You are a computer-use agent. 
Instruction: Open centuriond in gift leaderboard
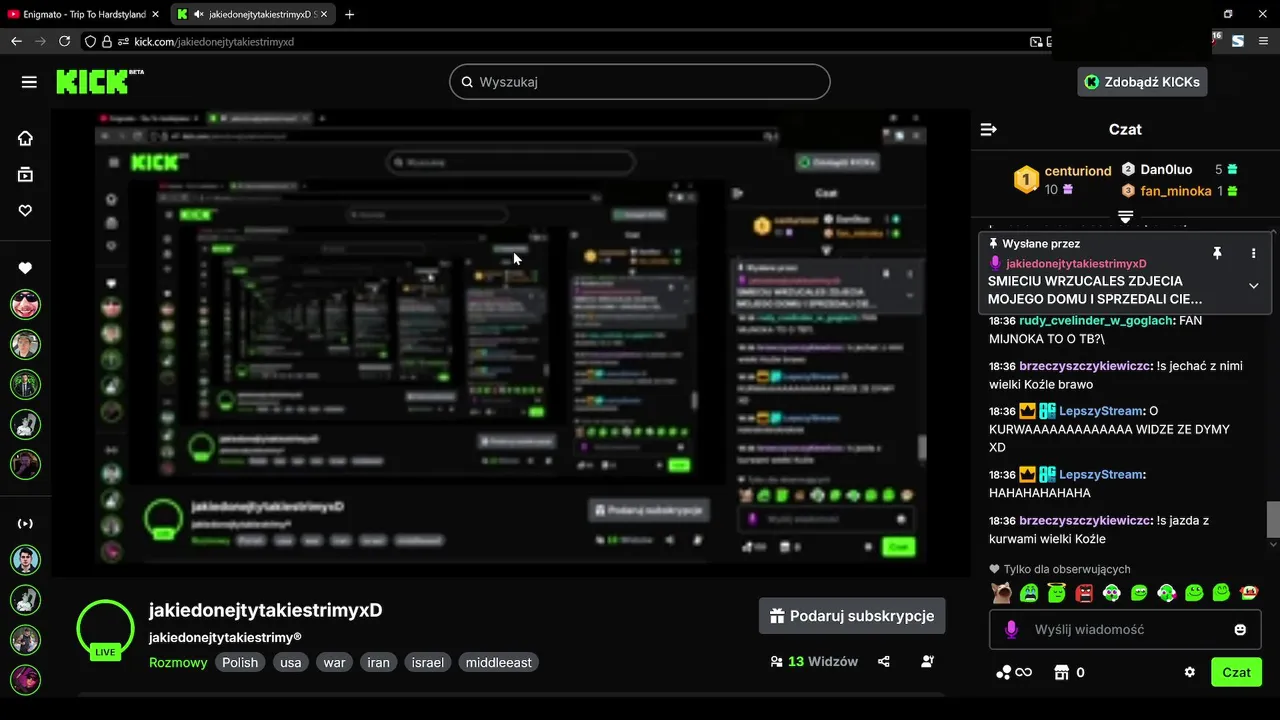pyautogui.click(x=1078, y=171)
